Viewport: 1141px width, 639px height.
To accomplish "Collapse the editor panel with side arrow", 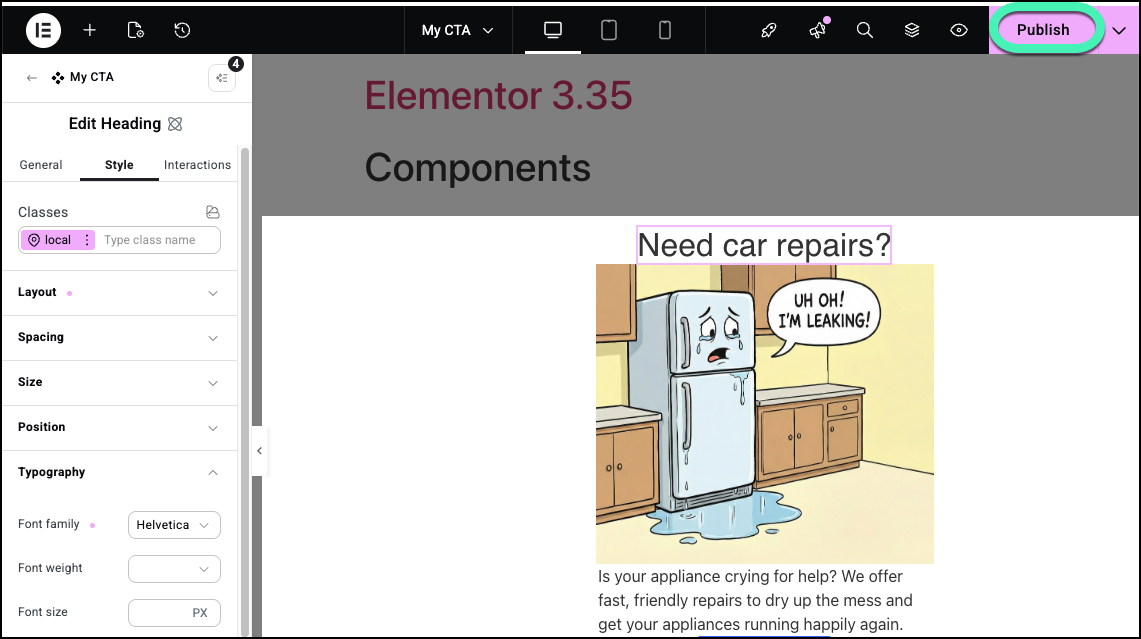I will [x=259, y=451].
